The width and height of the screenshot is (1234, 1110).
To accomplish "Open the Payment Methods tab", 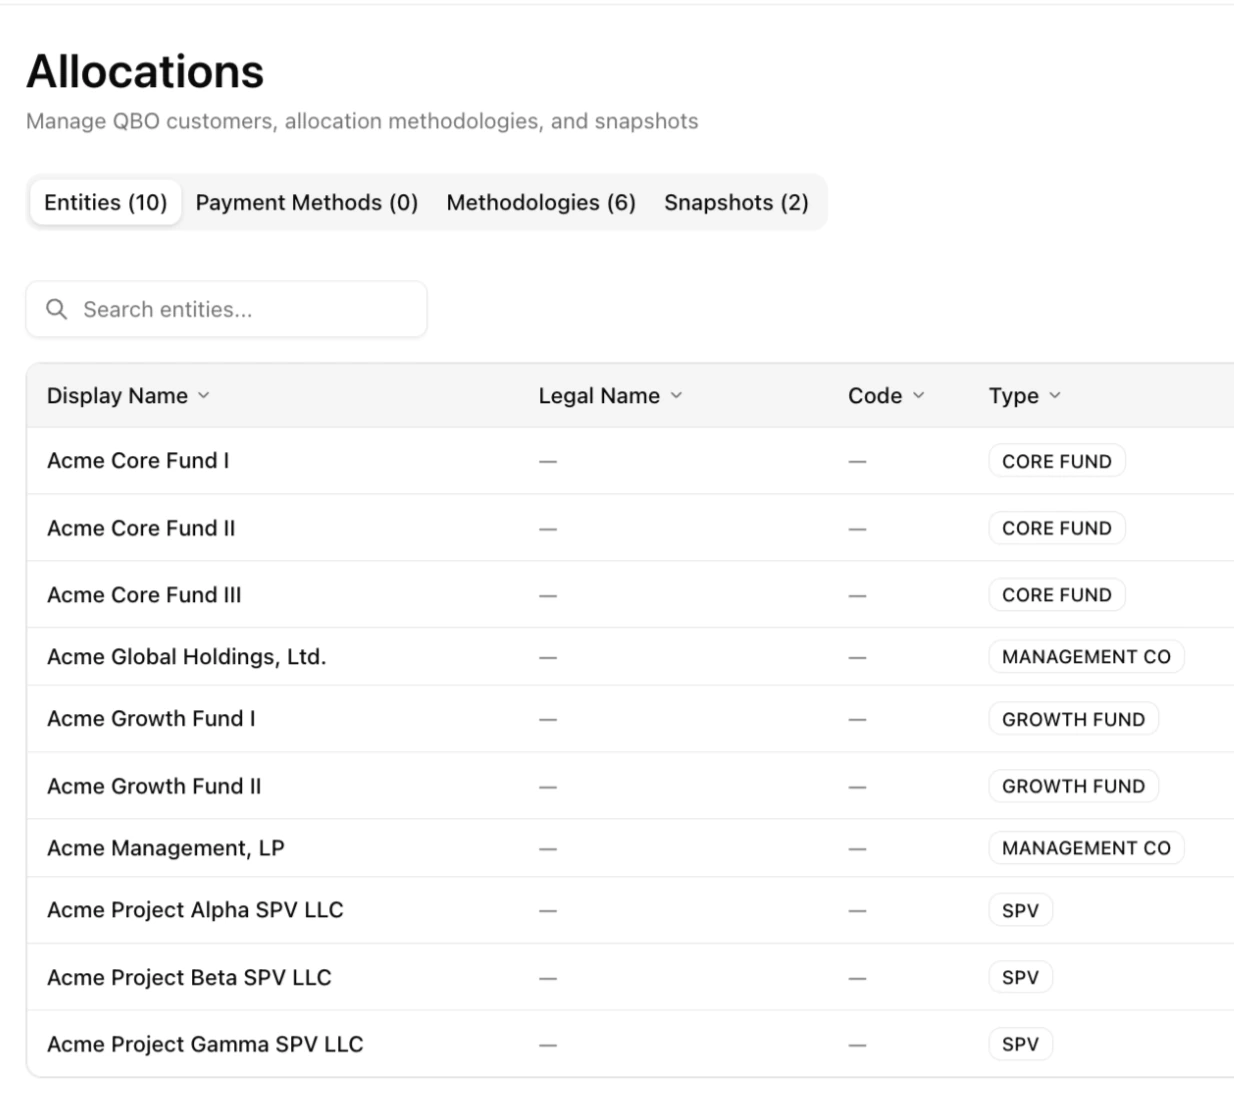I will (x=306, y=202).
